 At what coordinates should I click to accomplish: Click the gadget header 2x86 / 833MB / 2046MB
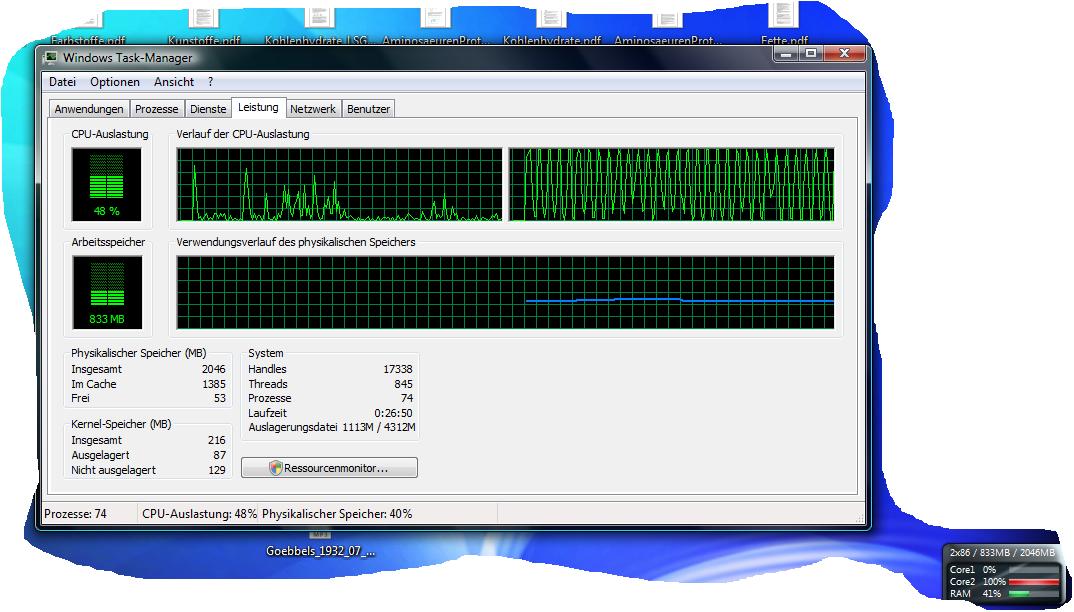tap(1002, 552)
